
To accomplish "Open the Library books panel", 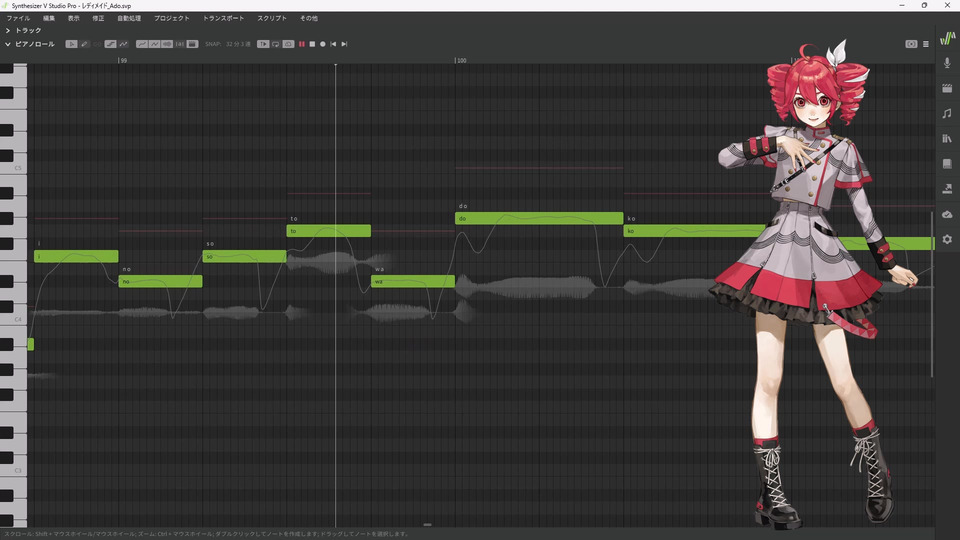I will 947,138.
